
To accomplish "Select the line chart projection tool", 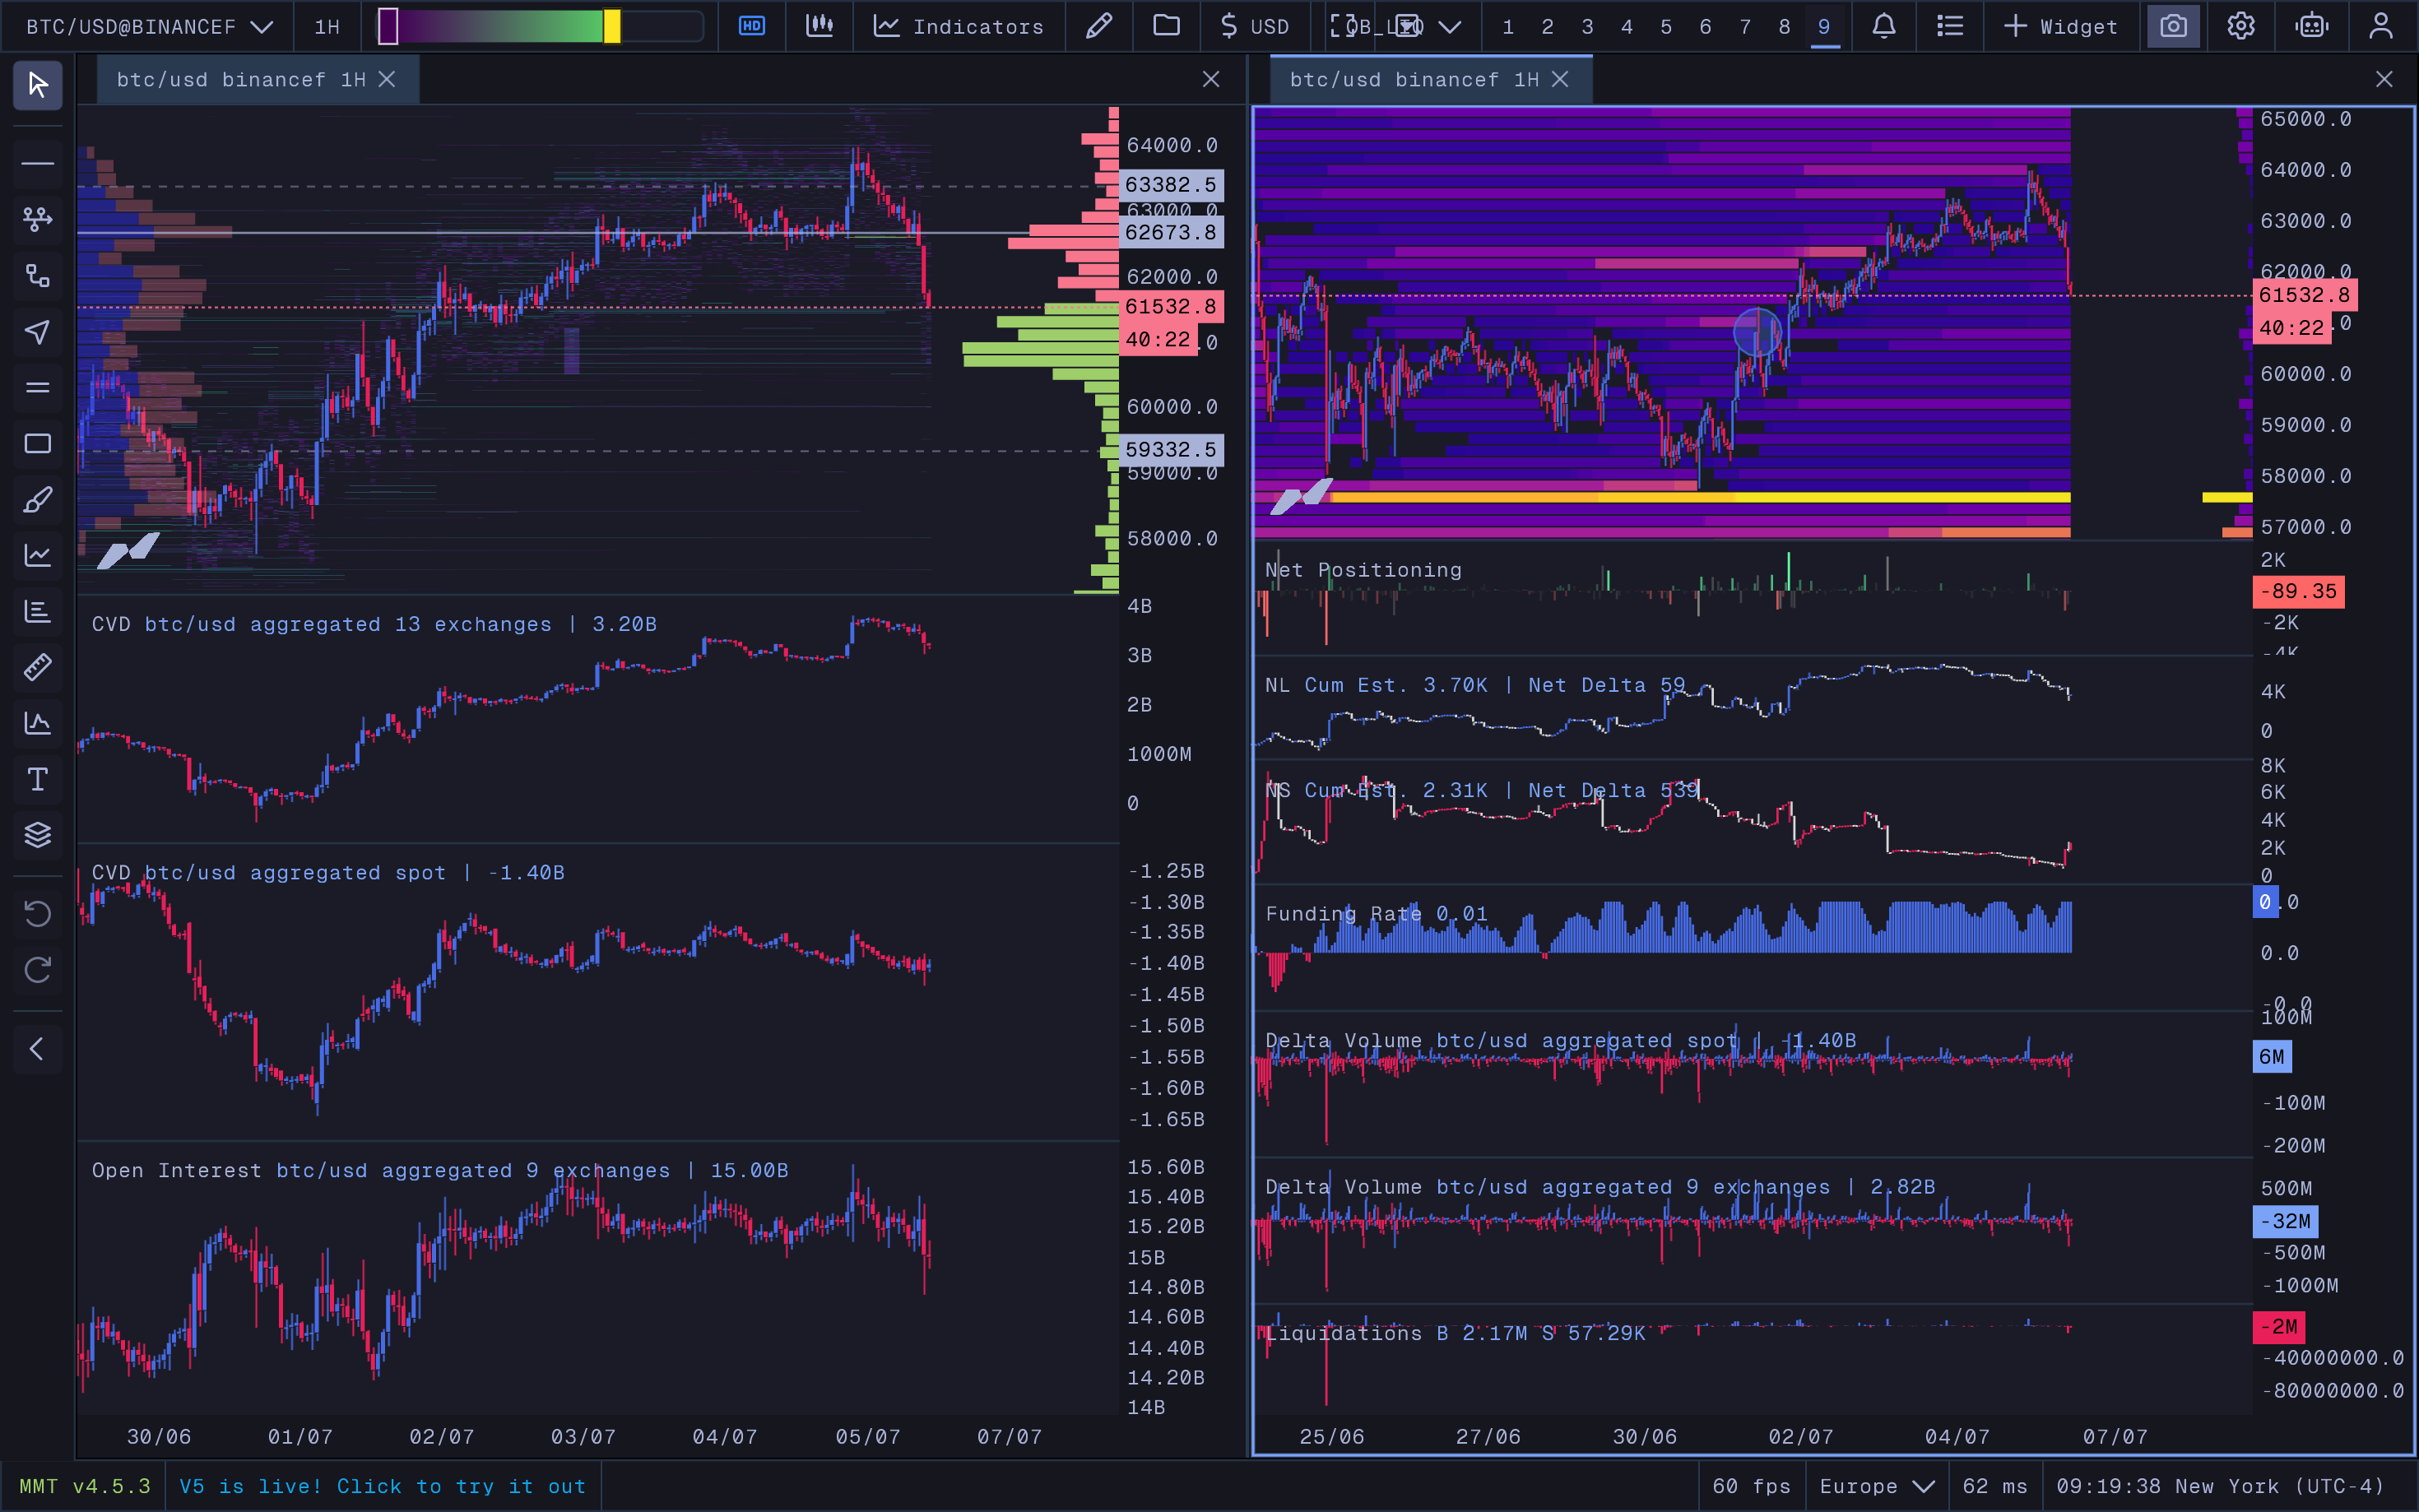I will coord(37,555).
